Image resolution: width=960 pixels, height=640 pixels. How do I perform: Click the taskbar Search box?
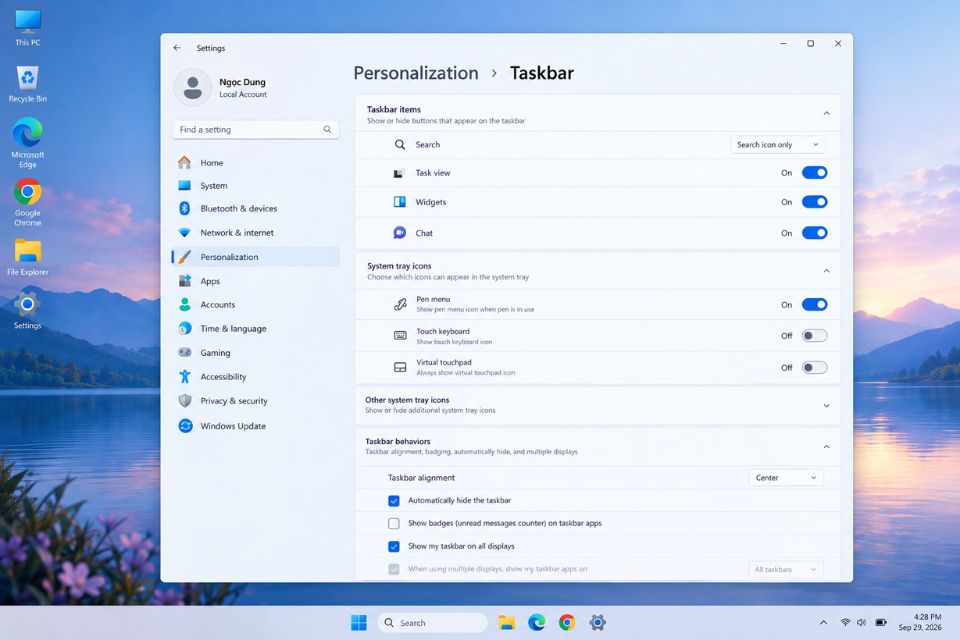point(433,623)
